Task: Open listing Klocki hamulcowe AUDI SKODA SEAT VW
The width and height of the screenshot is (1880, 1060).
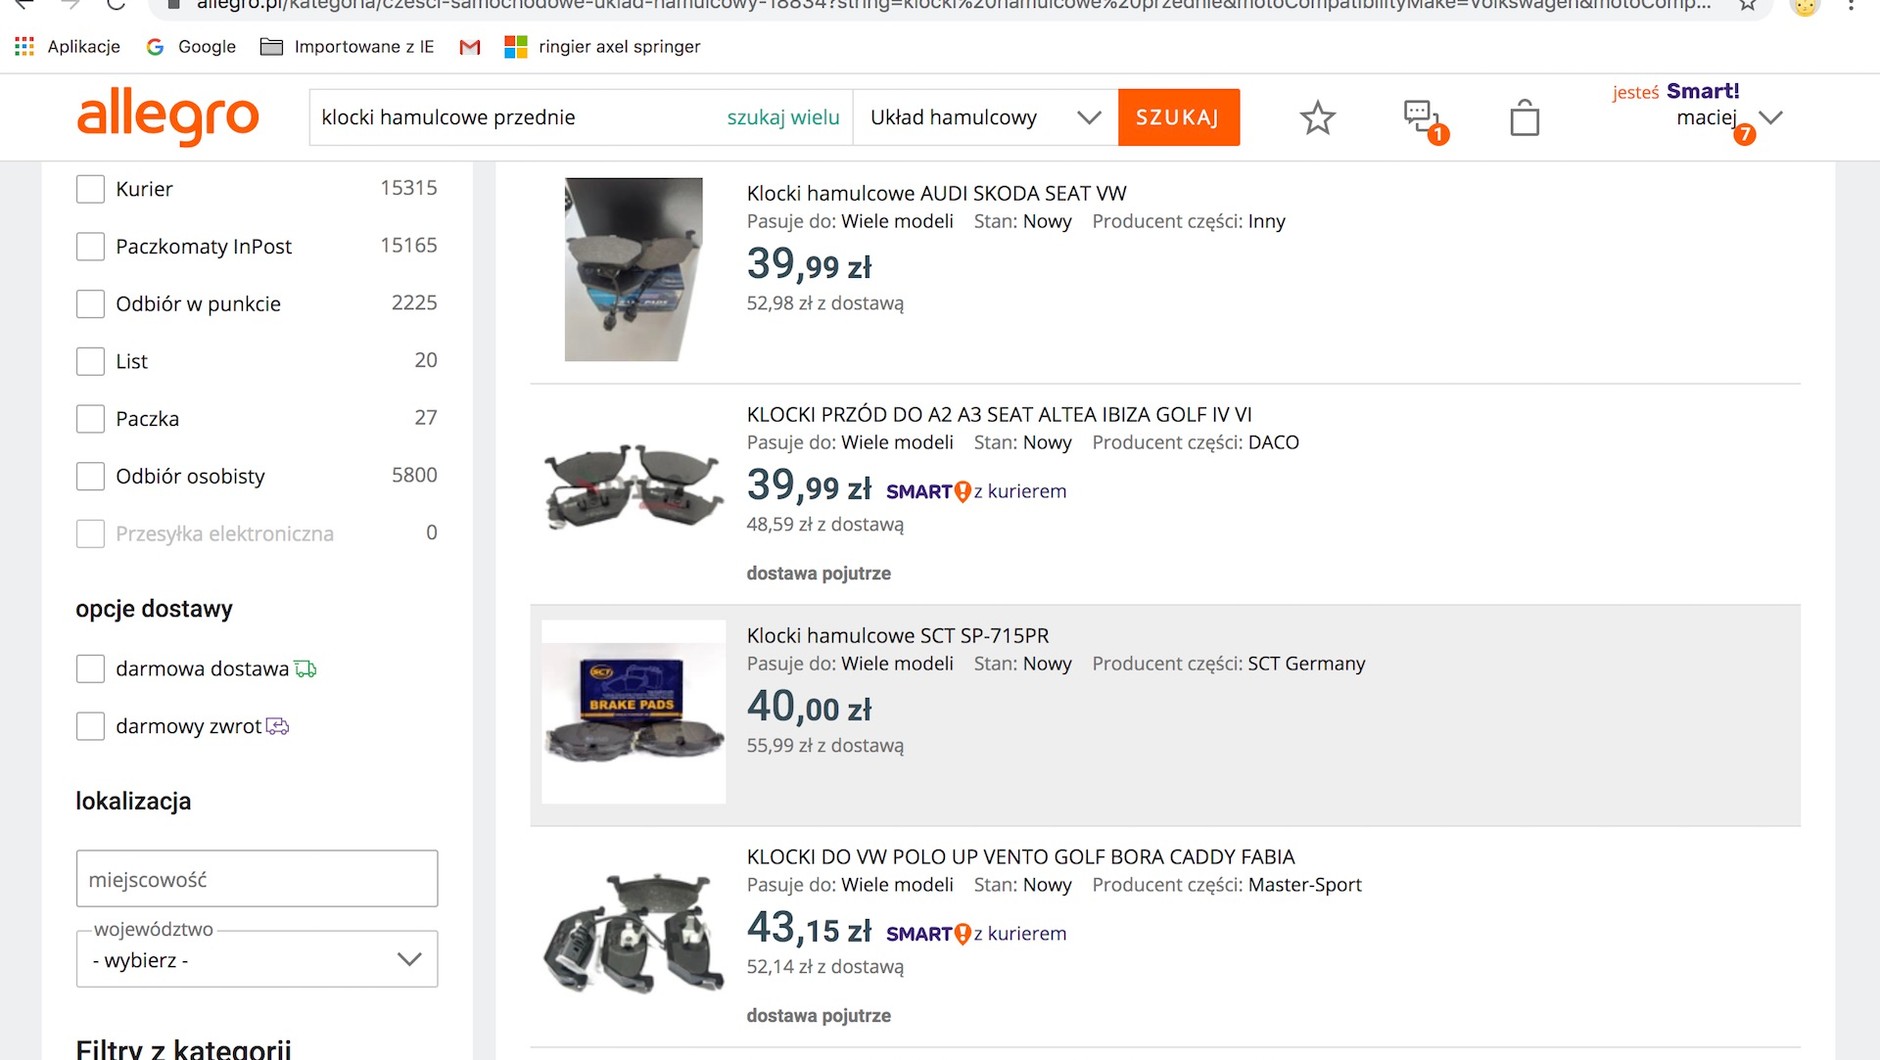Action: coord(936,193)
